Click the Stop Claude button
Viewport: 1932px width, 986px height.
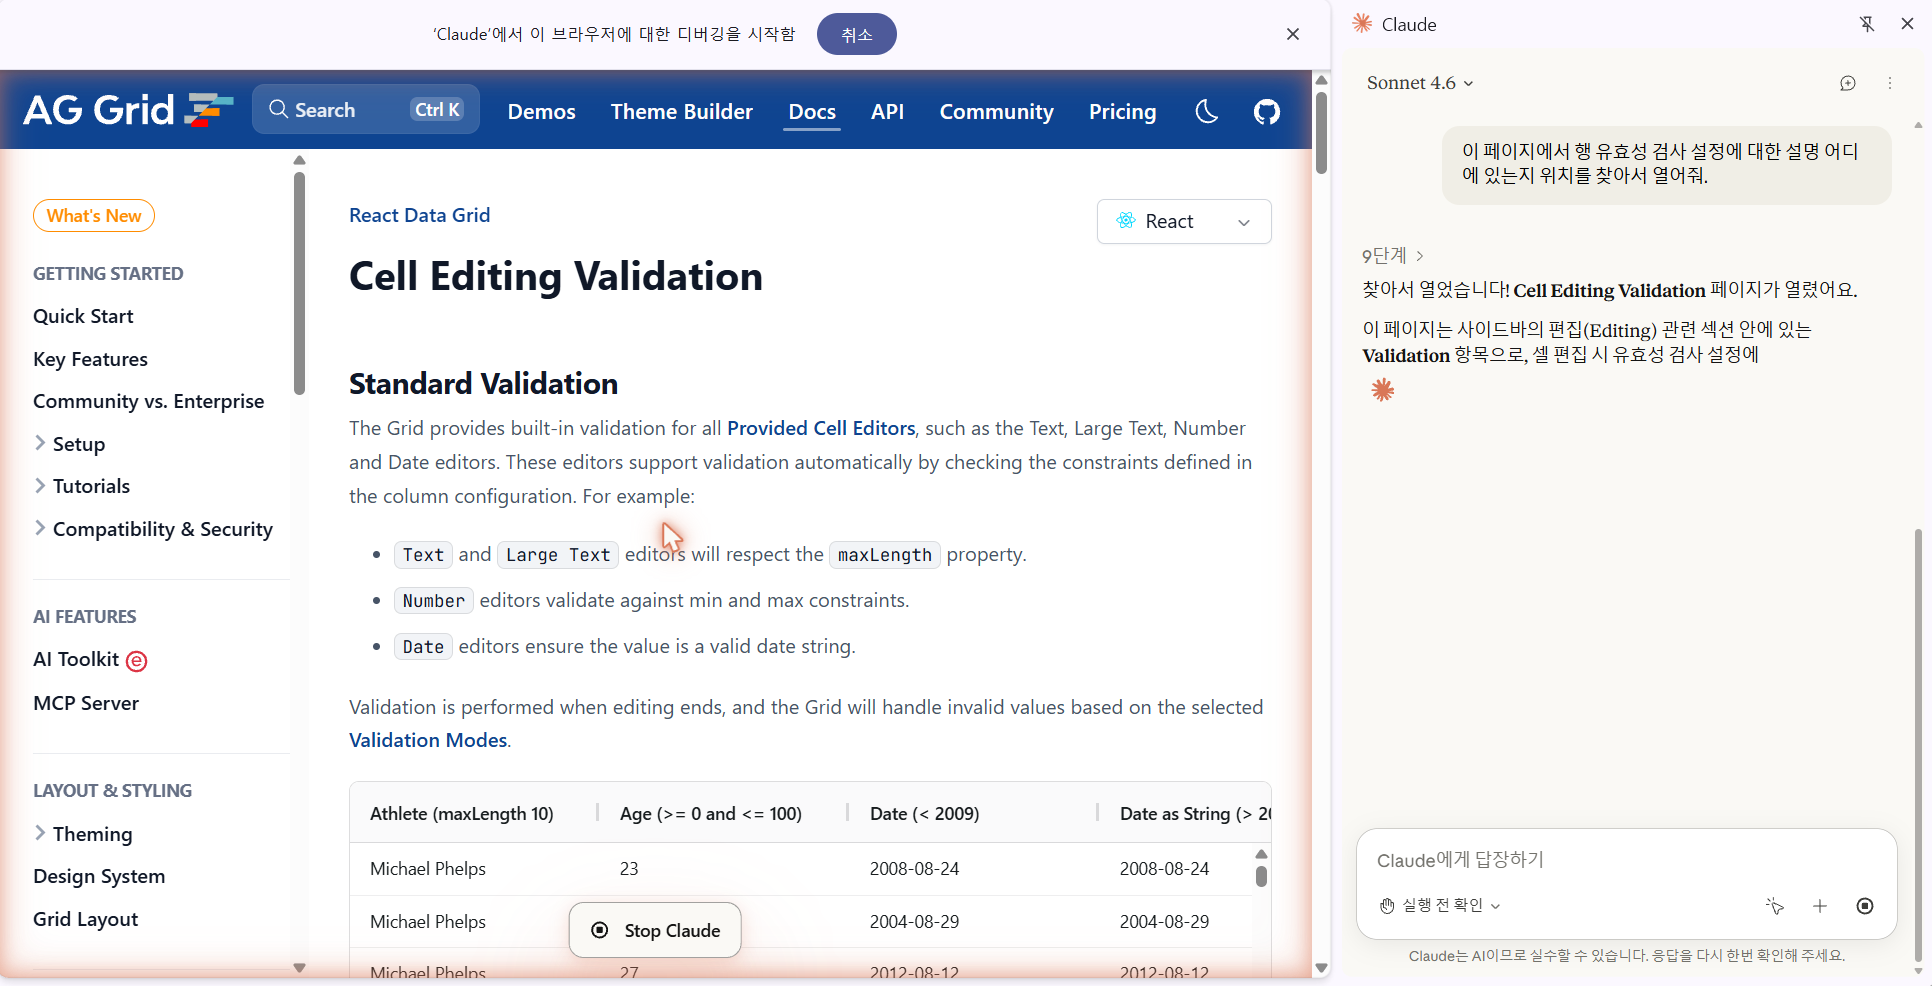(655, 930)
